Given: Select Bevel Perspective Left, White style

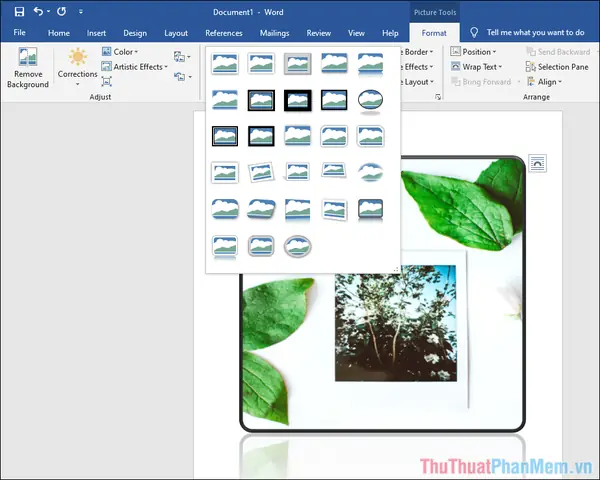Looking at the screenshot, I should (334, 210).
